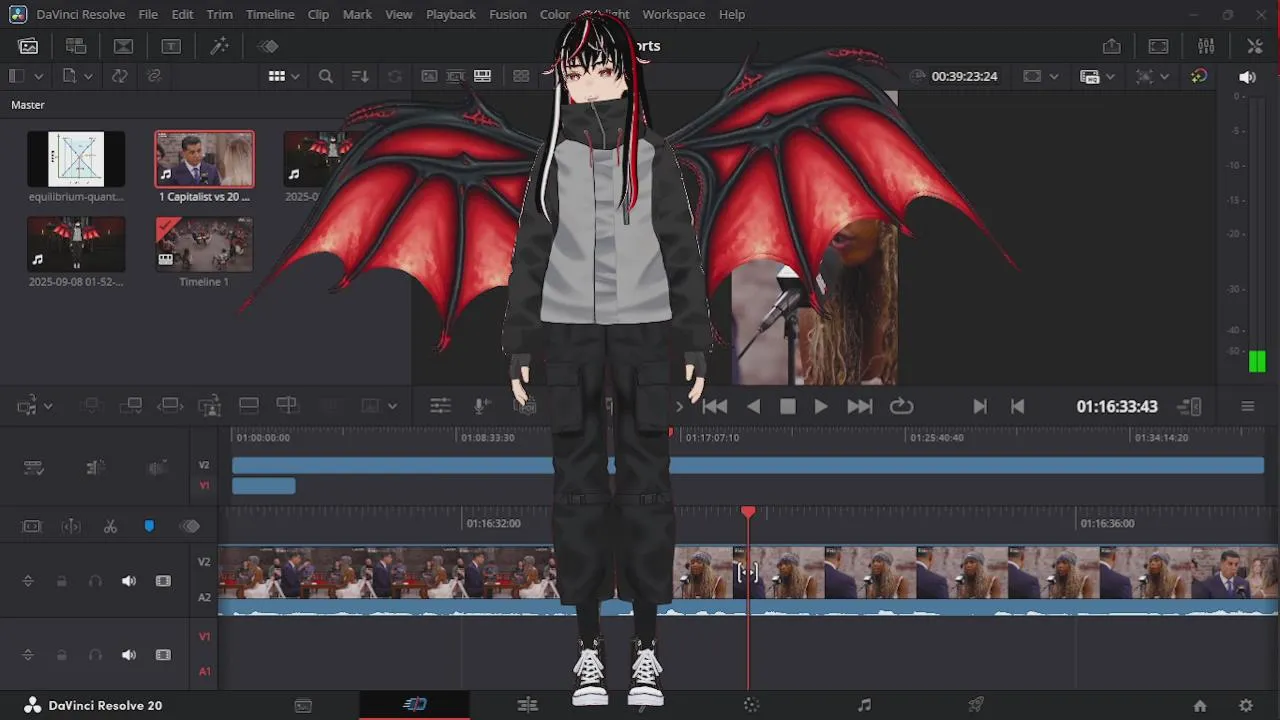The image size is (1280, 720).
Task: Mute the V2/A2 track speaker
Action: coord(129,581)
